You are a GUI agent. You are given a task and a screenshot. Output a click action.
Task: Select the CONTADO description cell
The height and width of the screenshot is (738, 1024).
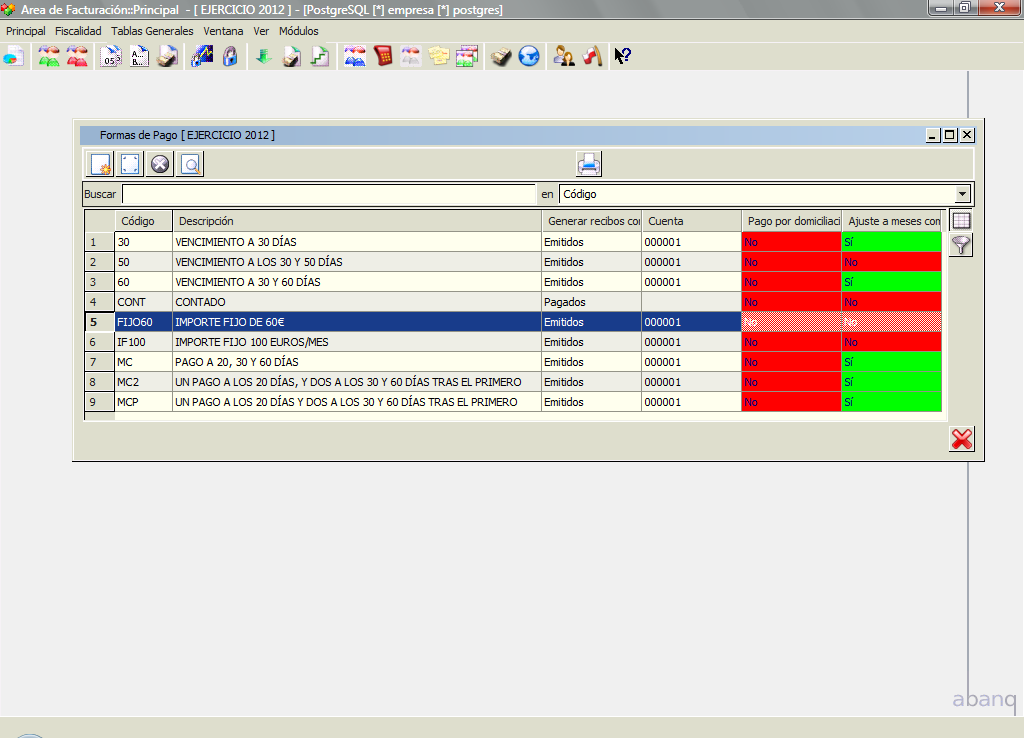pyautogui.click(x=357, y=302)
